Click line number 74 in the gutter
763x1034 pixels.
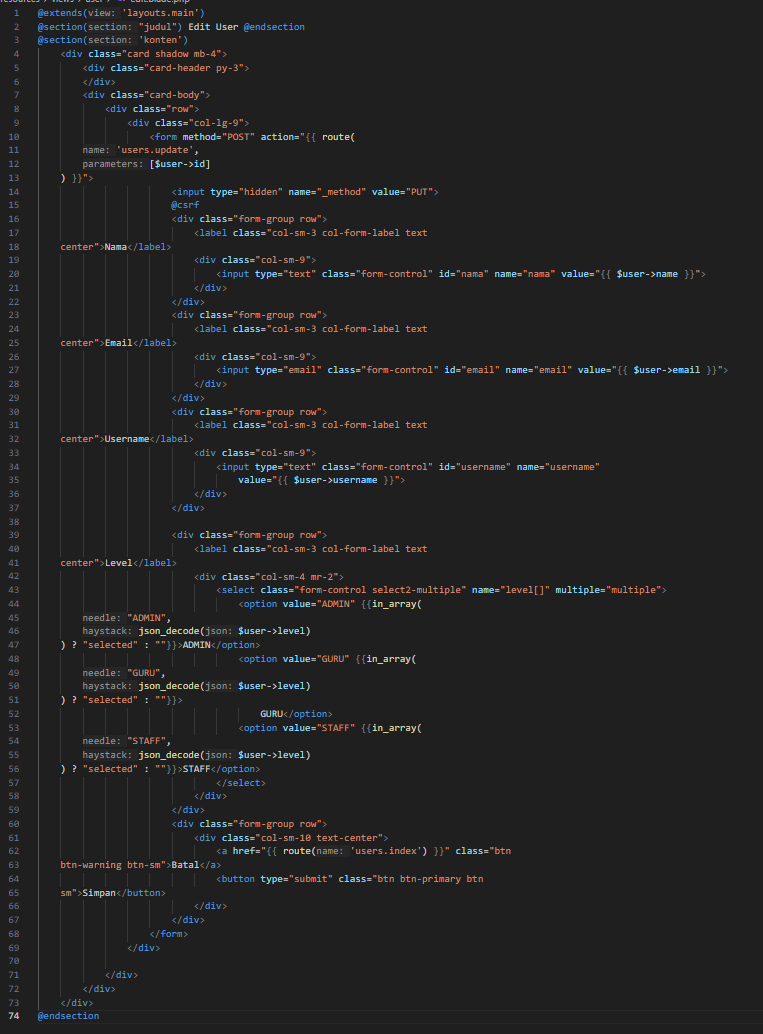tap(14, 1016)
